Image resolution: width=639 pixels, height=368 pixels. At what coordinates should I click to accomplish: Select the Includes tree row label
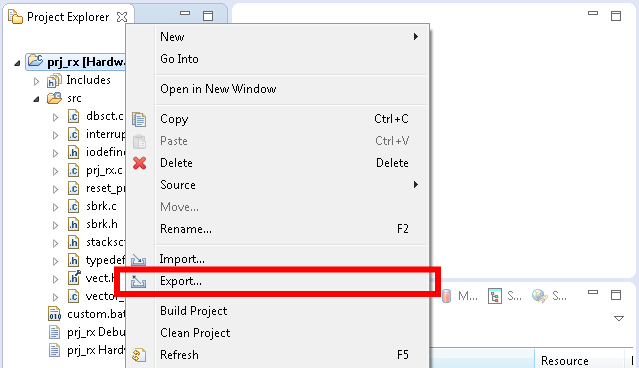(x=88, y=80)
